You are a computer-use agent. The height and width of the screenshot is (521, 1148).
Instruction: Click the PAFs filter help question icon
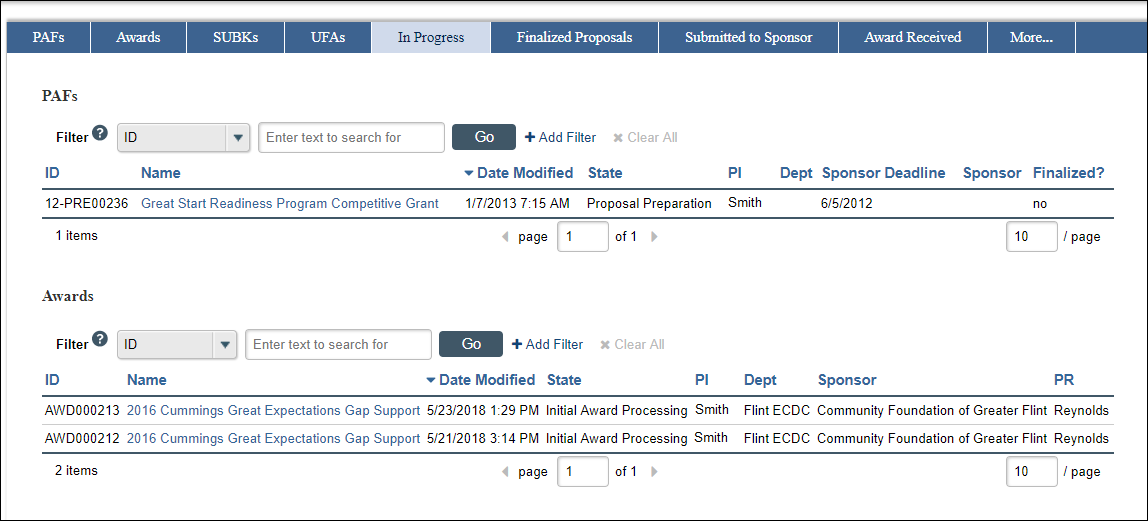(100, 133)
